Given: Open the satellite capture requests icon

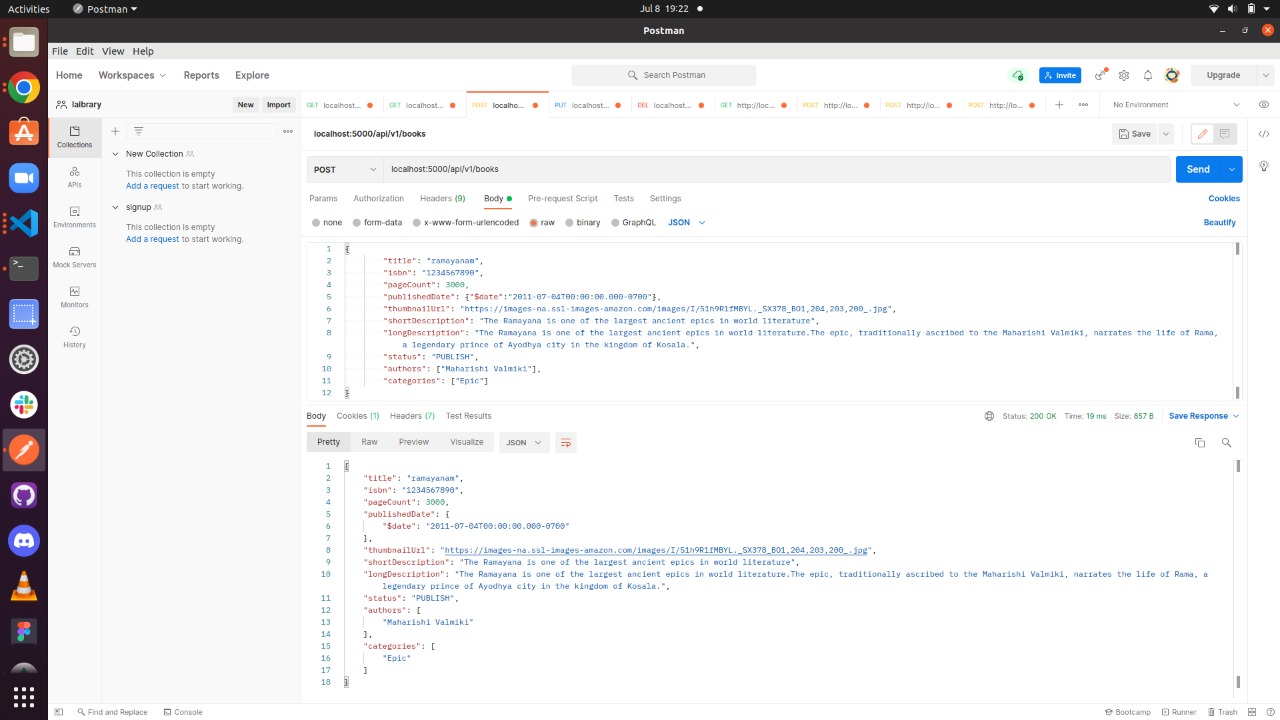Looking at the screenshot, I should 1100,75.
